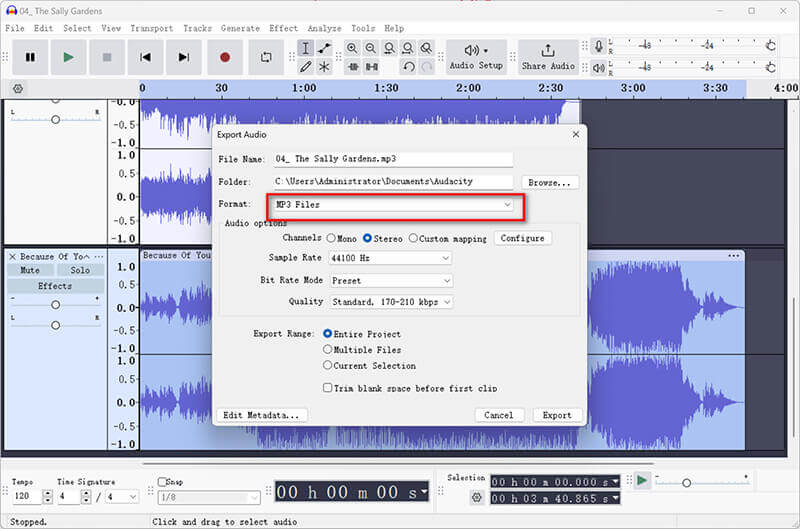Open Audio Setup speaker menu
This screenshot has height=529, width=800.
point(476,57)
